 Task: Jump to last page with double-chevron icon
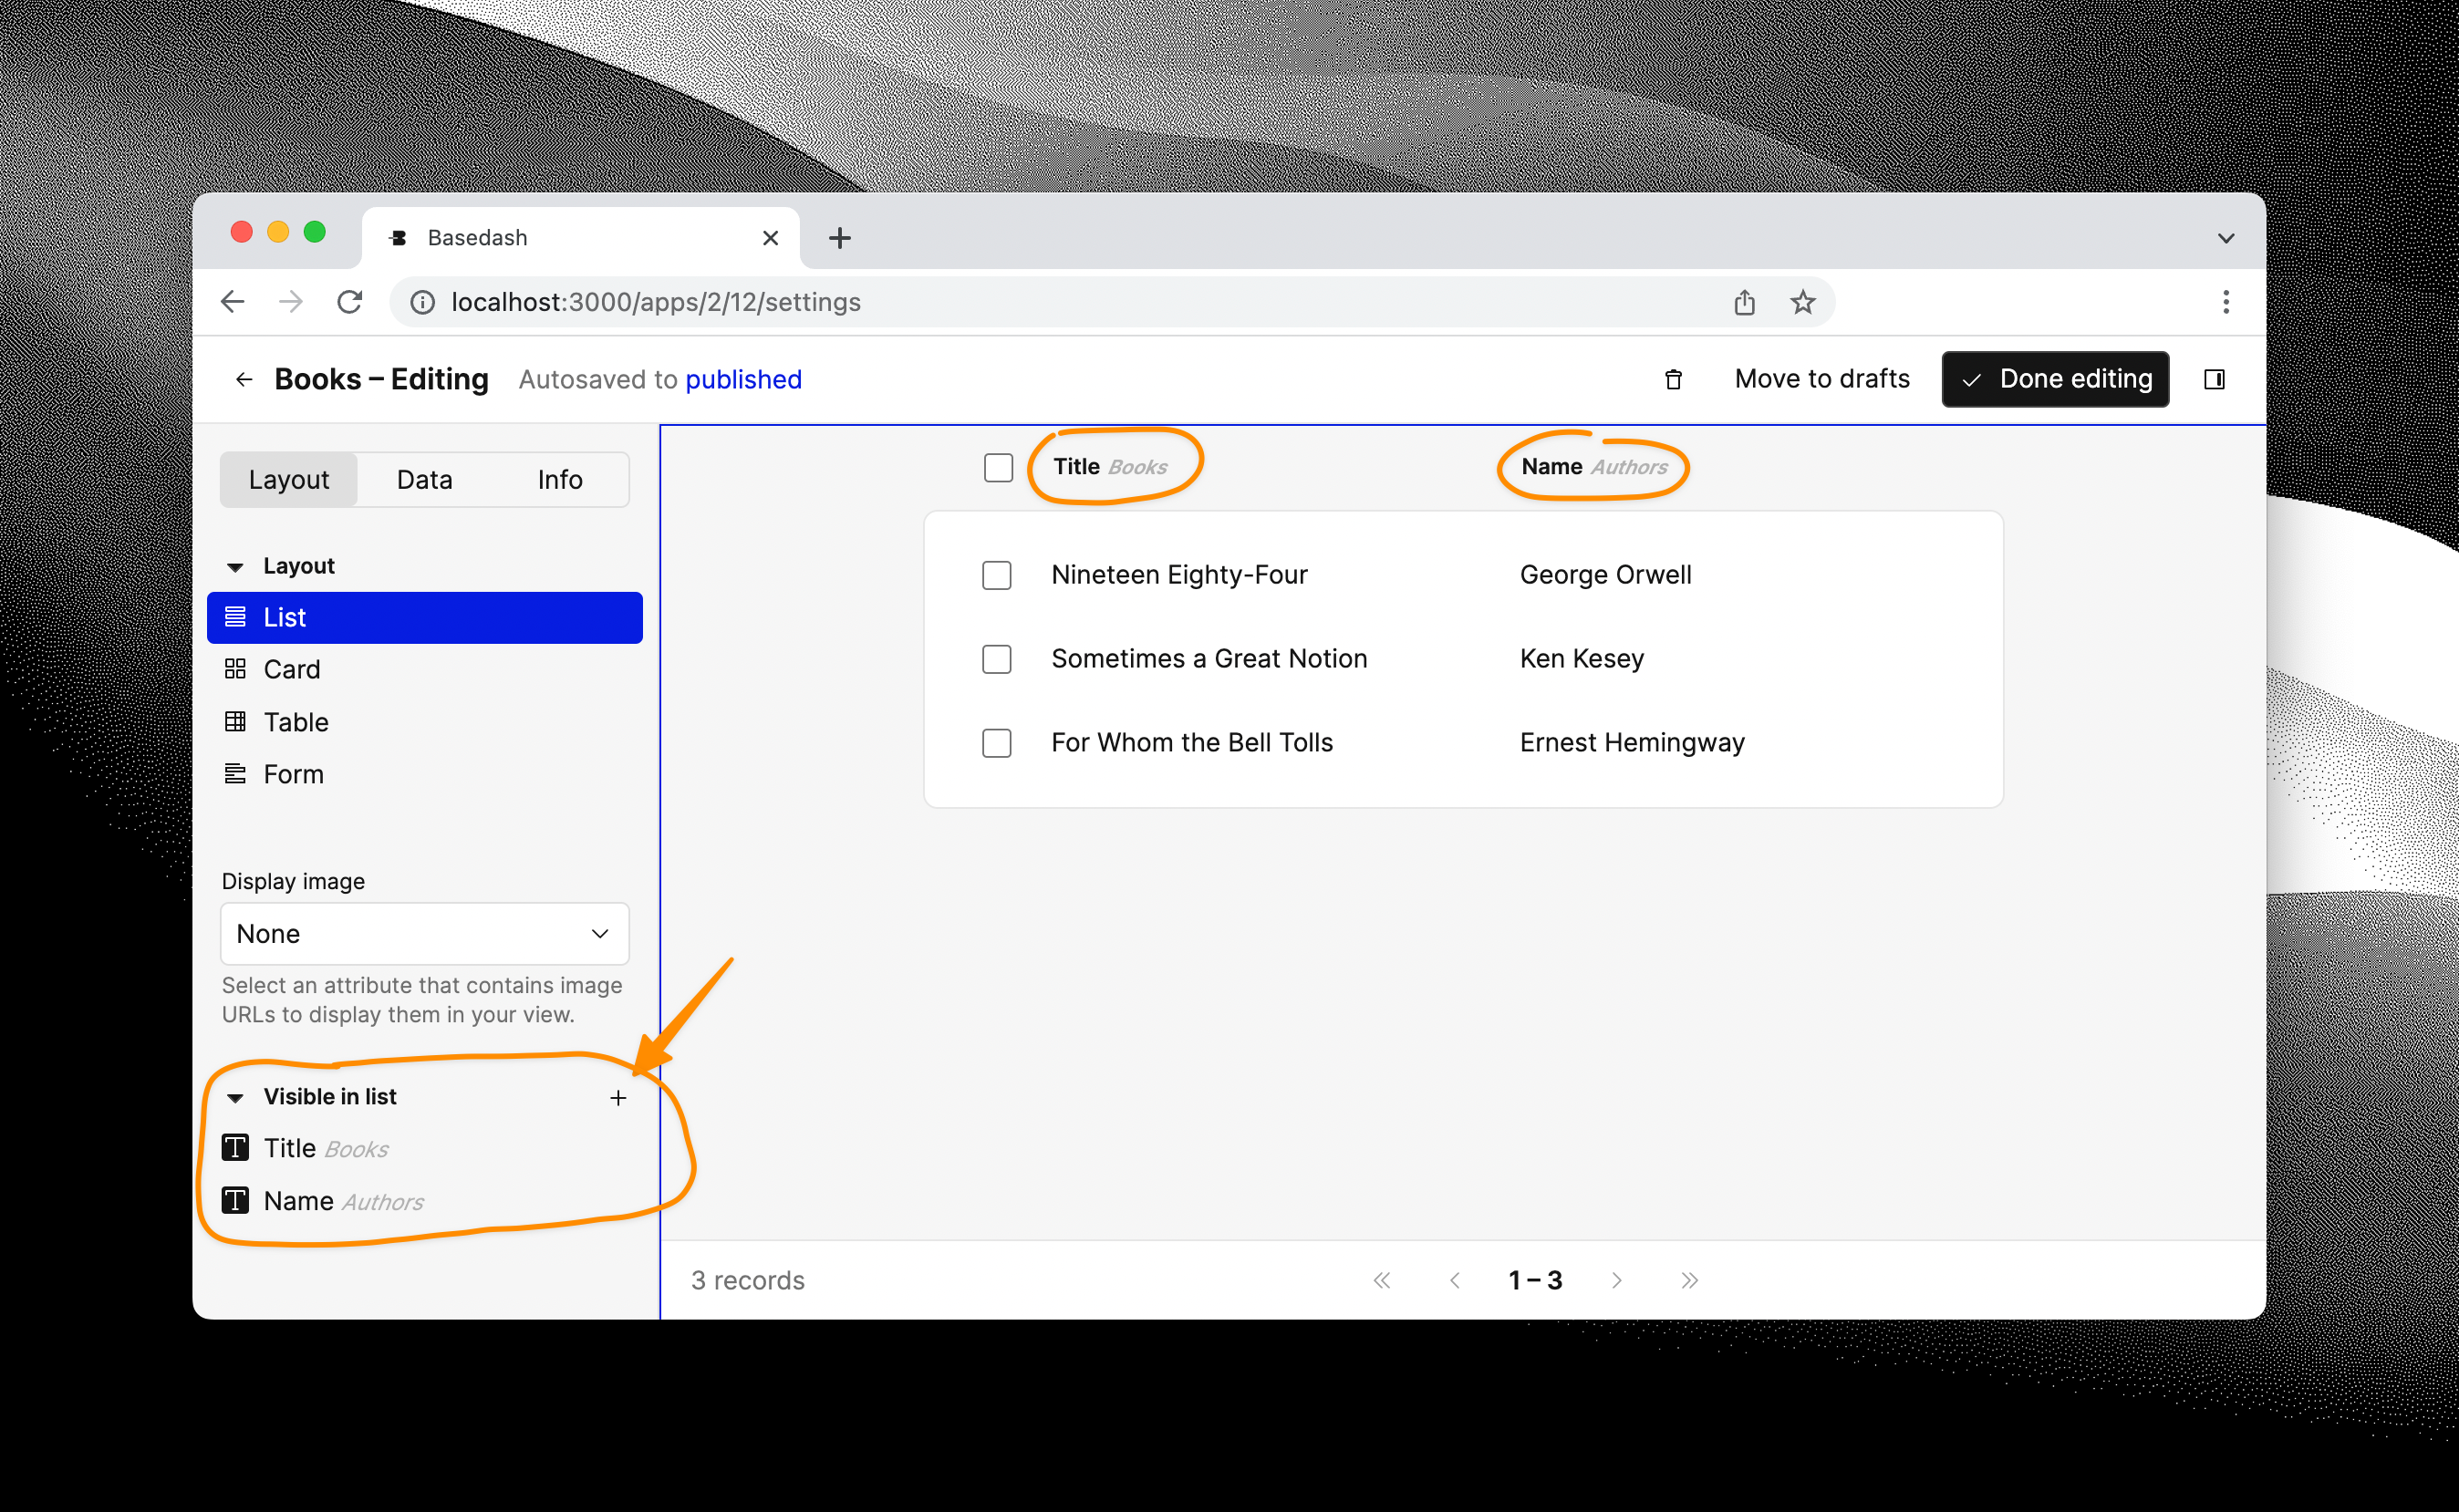tap(1690, 1279)
